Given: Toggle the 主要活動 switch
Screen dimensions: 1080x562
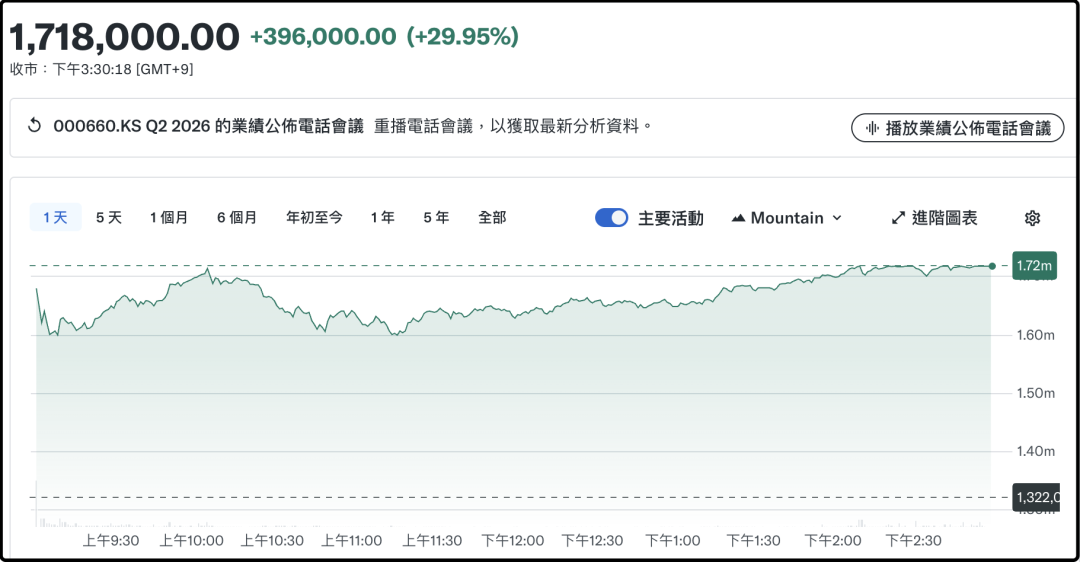Looking at the screenshot, I should (x=612, y=218).
